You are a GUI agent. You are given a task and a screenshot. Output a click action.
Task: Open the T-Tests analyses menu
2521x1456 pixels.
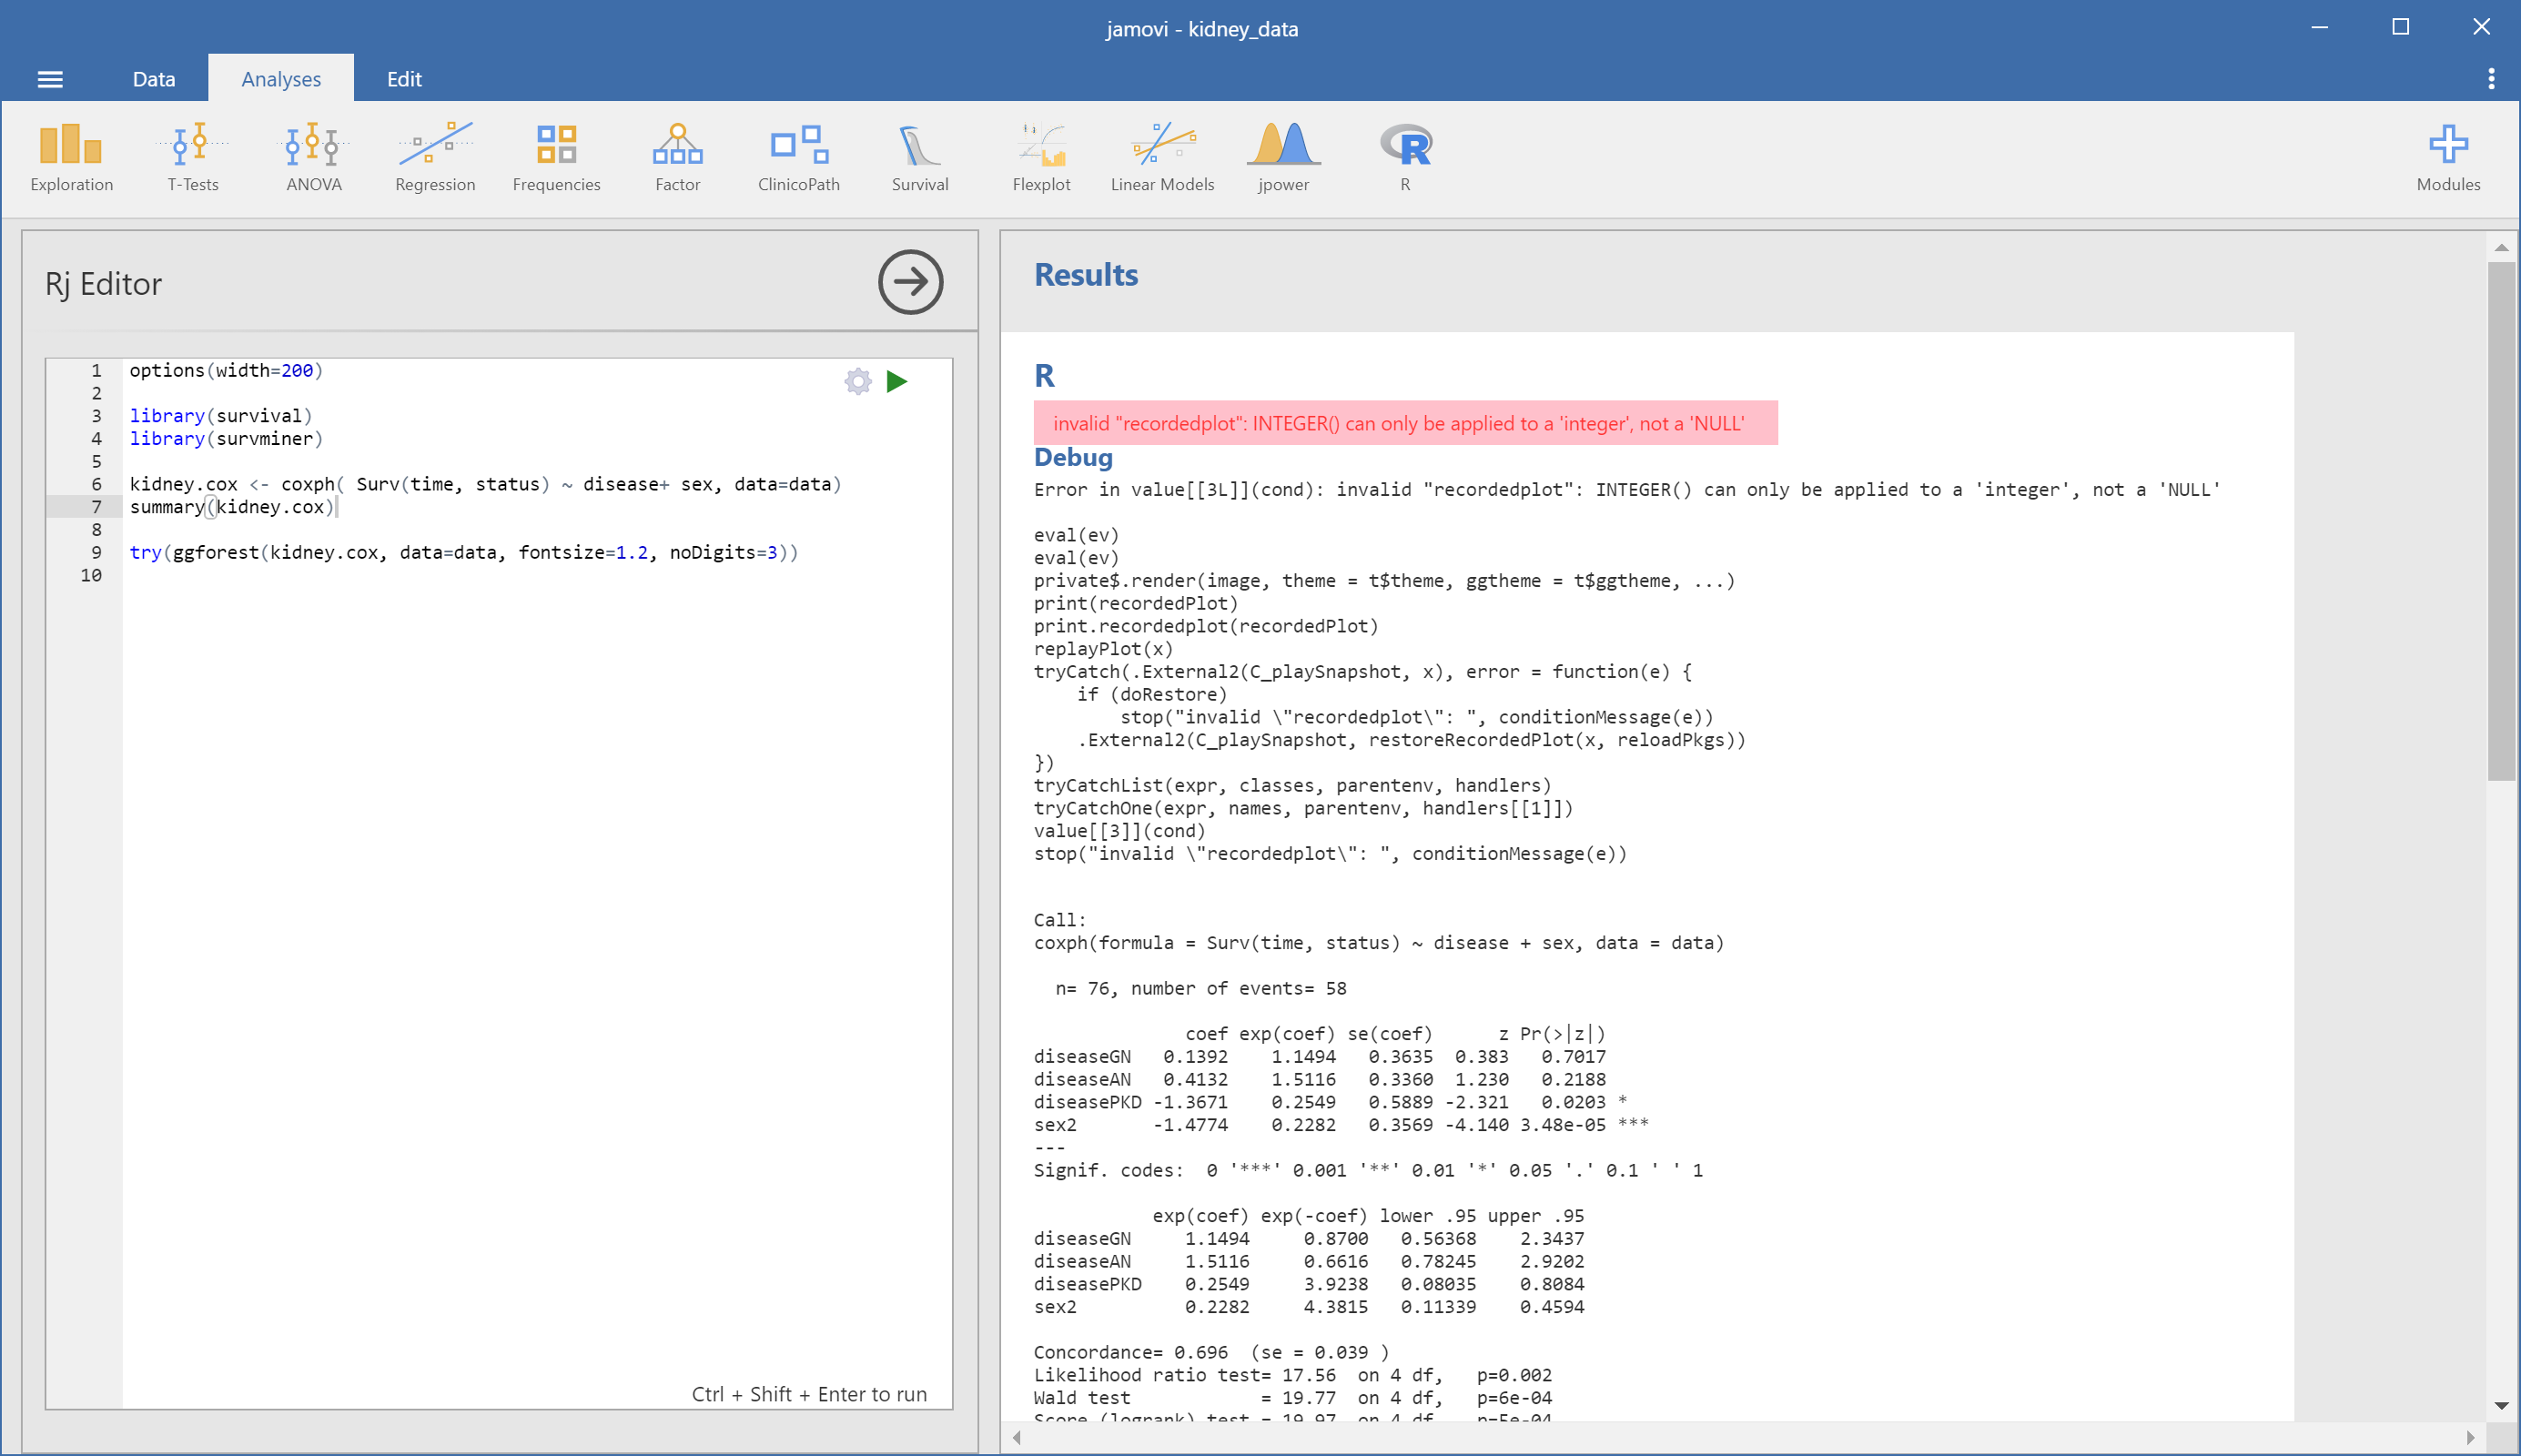point(192,157)
